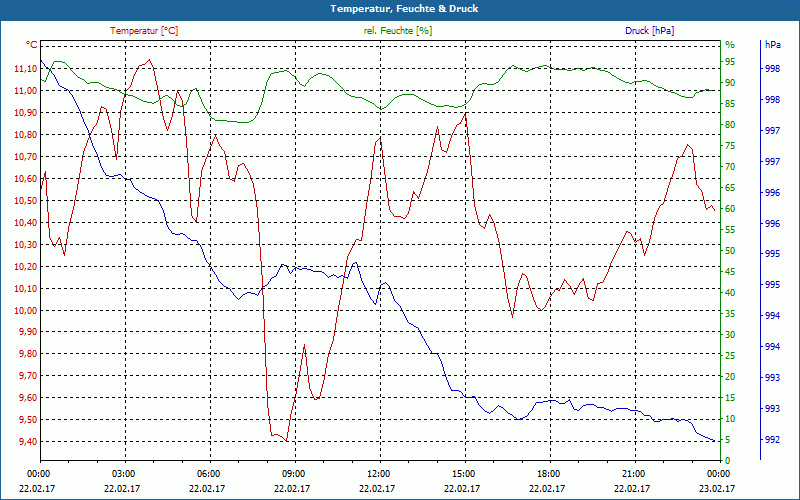Click the temperature axis value "10,40"
Screen dimensions: 800x500
(x=26, y=222)
